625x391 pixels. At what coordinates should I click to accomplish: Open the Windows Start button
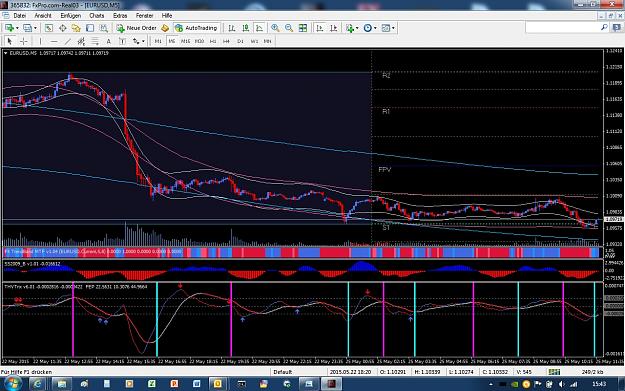pyautogui.click(x=12, y=384)
